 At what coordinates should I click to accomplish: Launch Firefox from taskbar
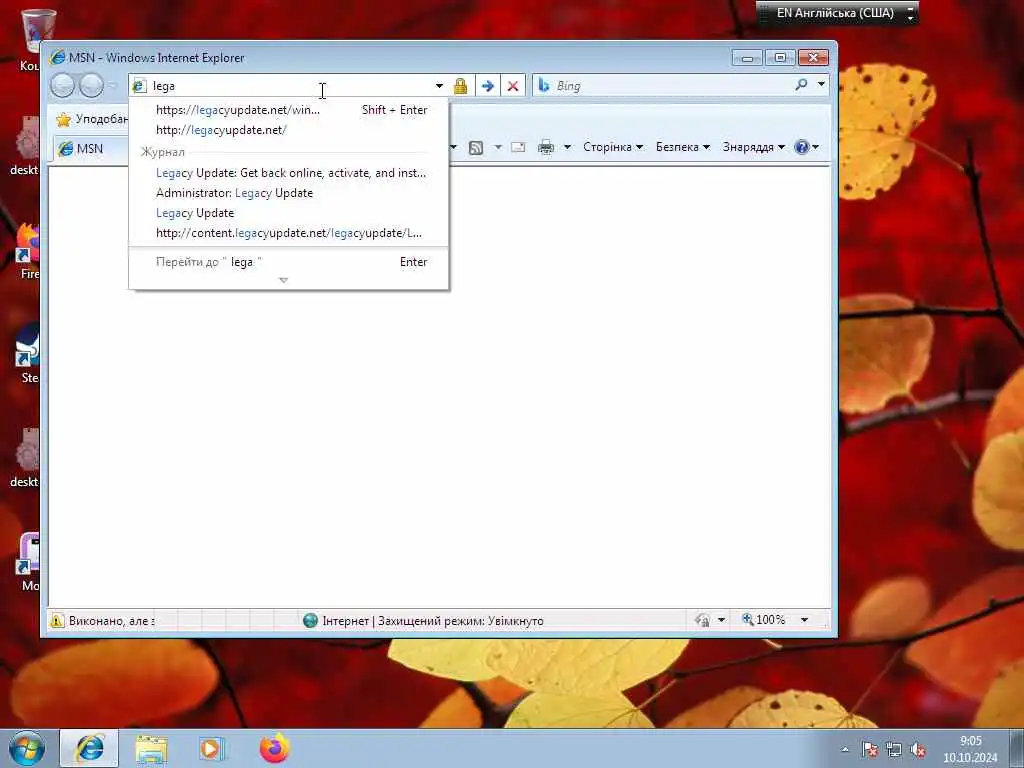[274, 748]
